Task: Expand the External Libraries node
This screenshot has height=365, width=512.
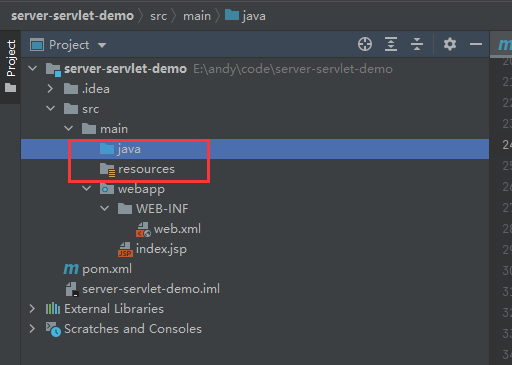Action: click(x=32, y=309)
